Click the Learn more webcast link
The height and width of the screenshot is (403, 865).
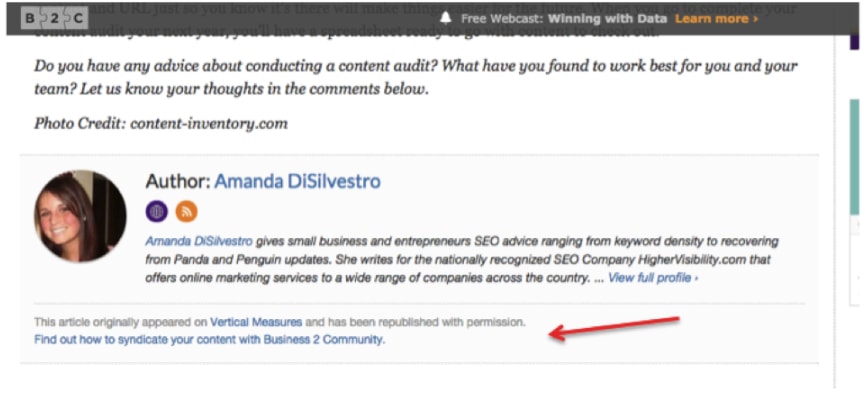tap(716, 19)
